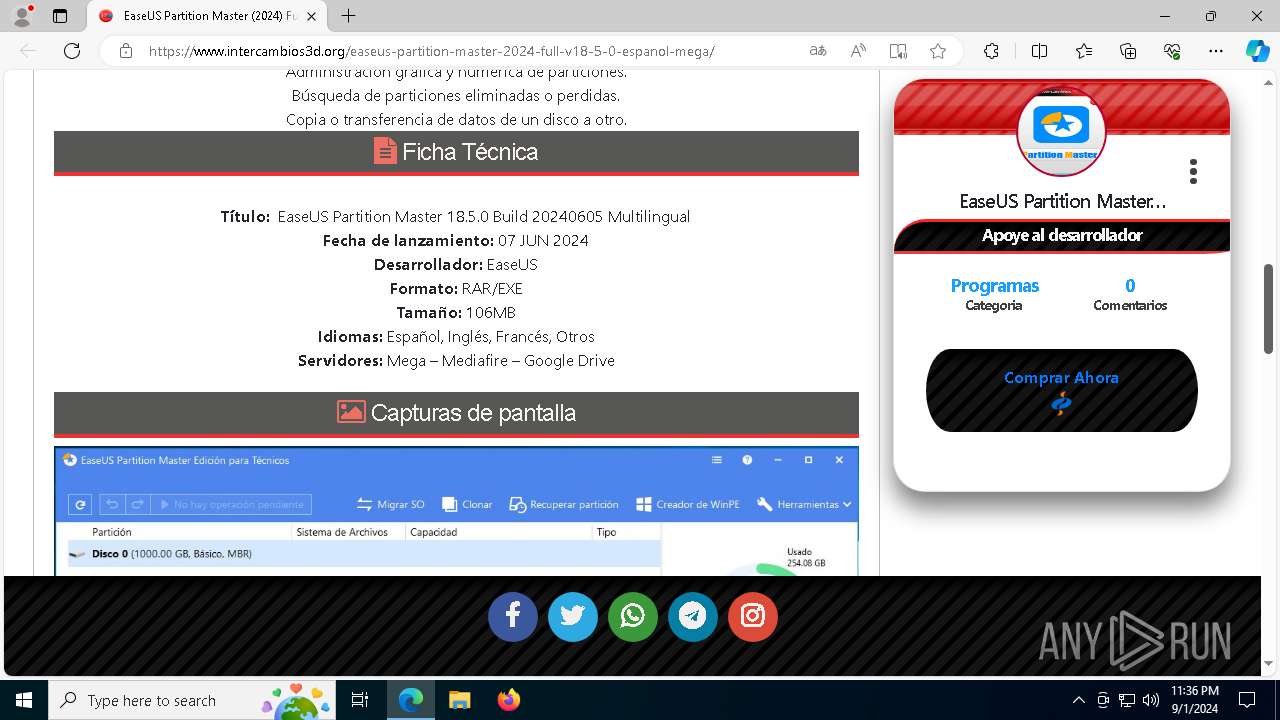The height and width of the screenshot is (720, 1280).
Task: Go back in browser history
Action: pos(28,51)
